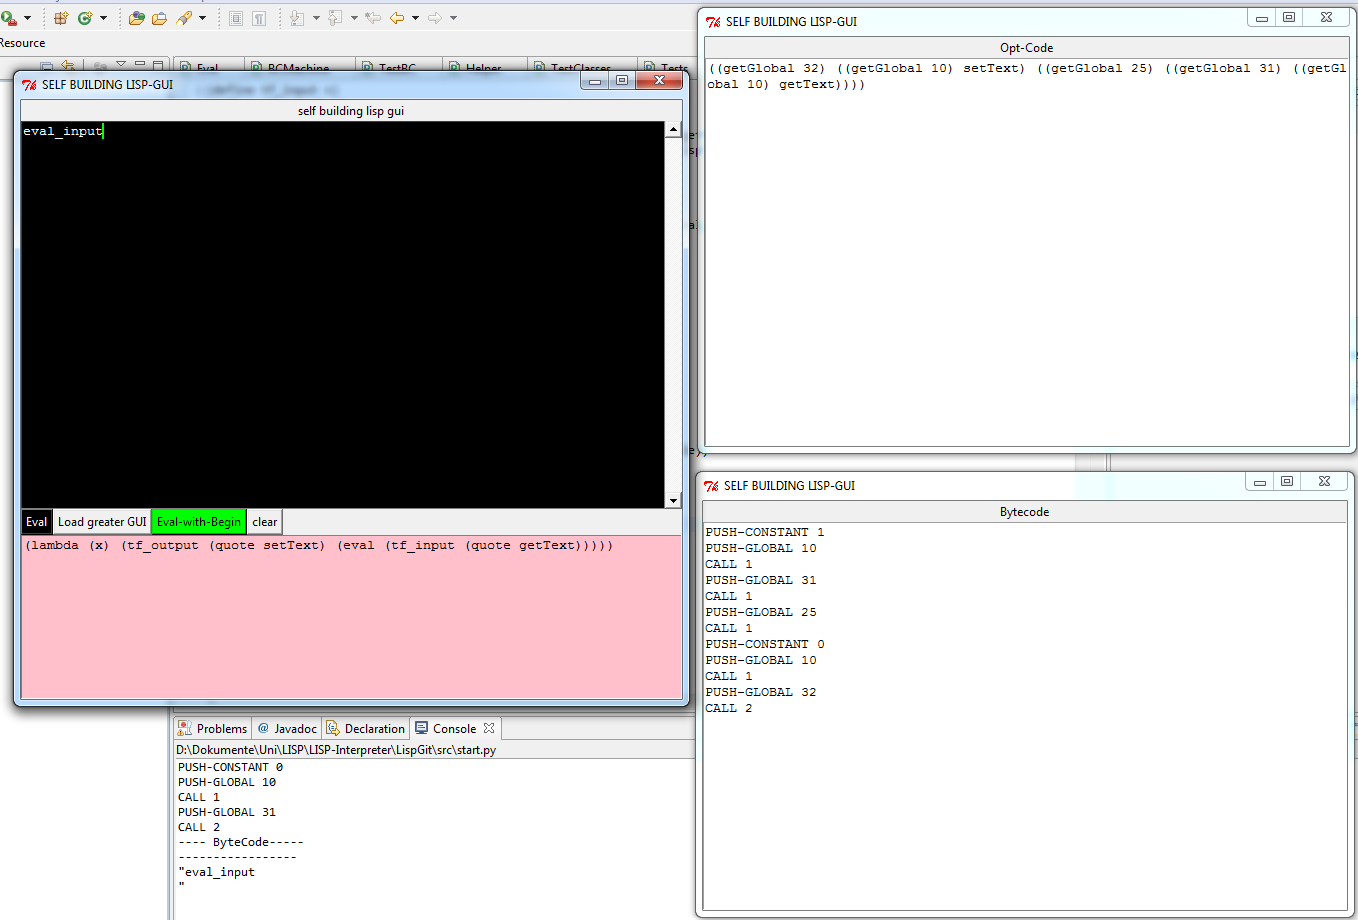Click the Bytecode header label
The image size is (1358, 920).
pyautogui.click(x=1025, y=512)
